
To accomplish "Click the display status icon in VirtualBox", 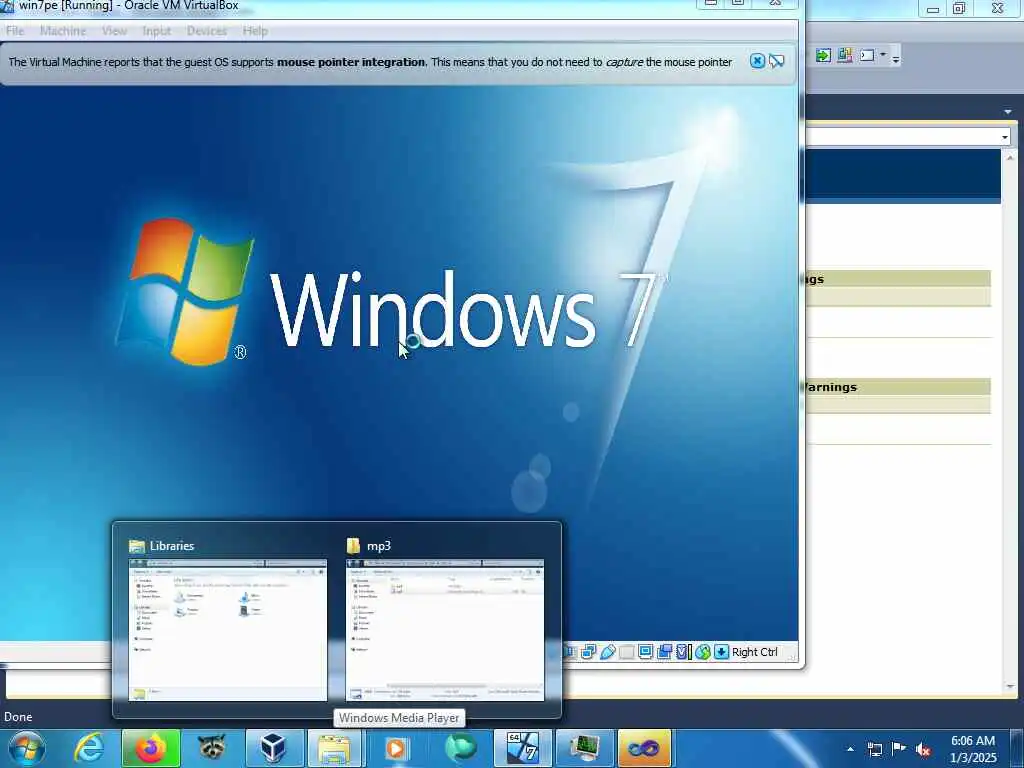I will [646, 652].
